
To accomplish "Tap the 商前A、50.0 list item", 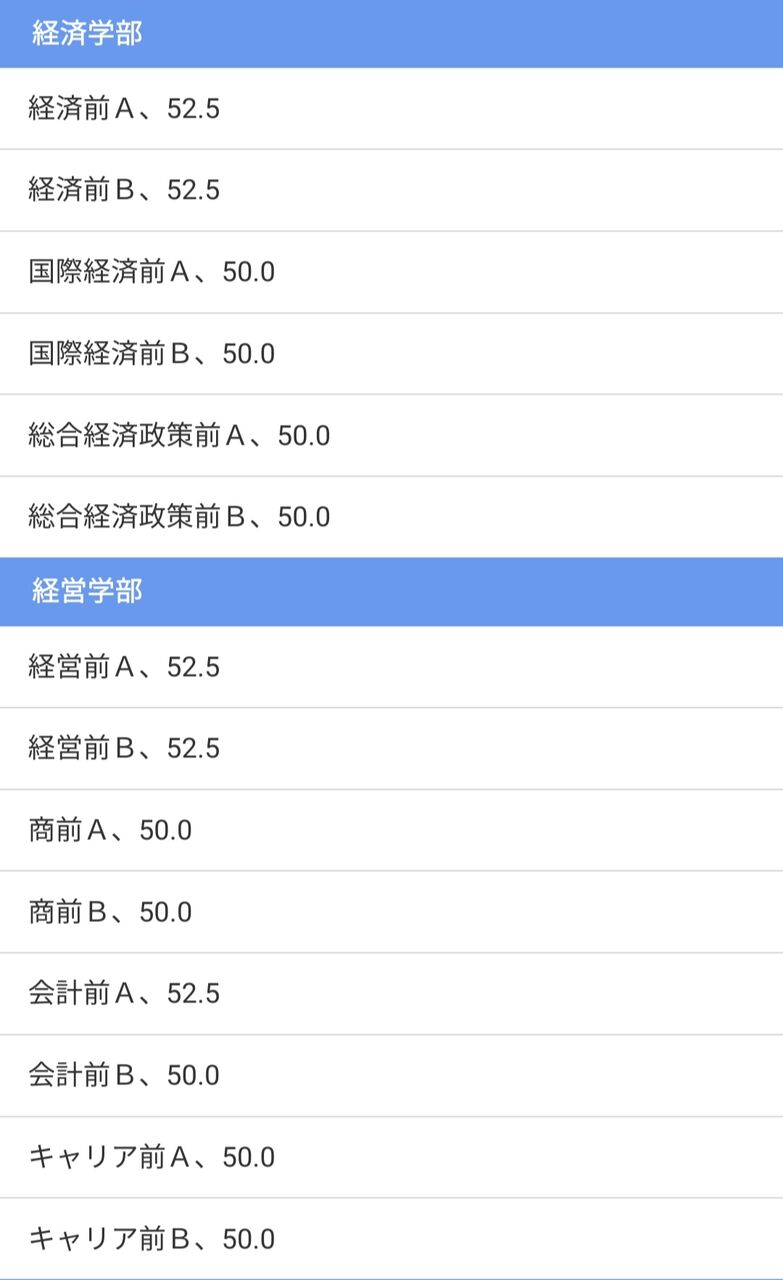I will [391, 831].
